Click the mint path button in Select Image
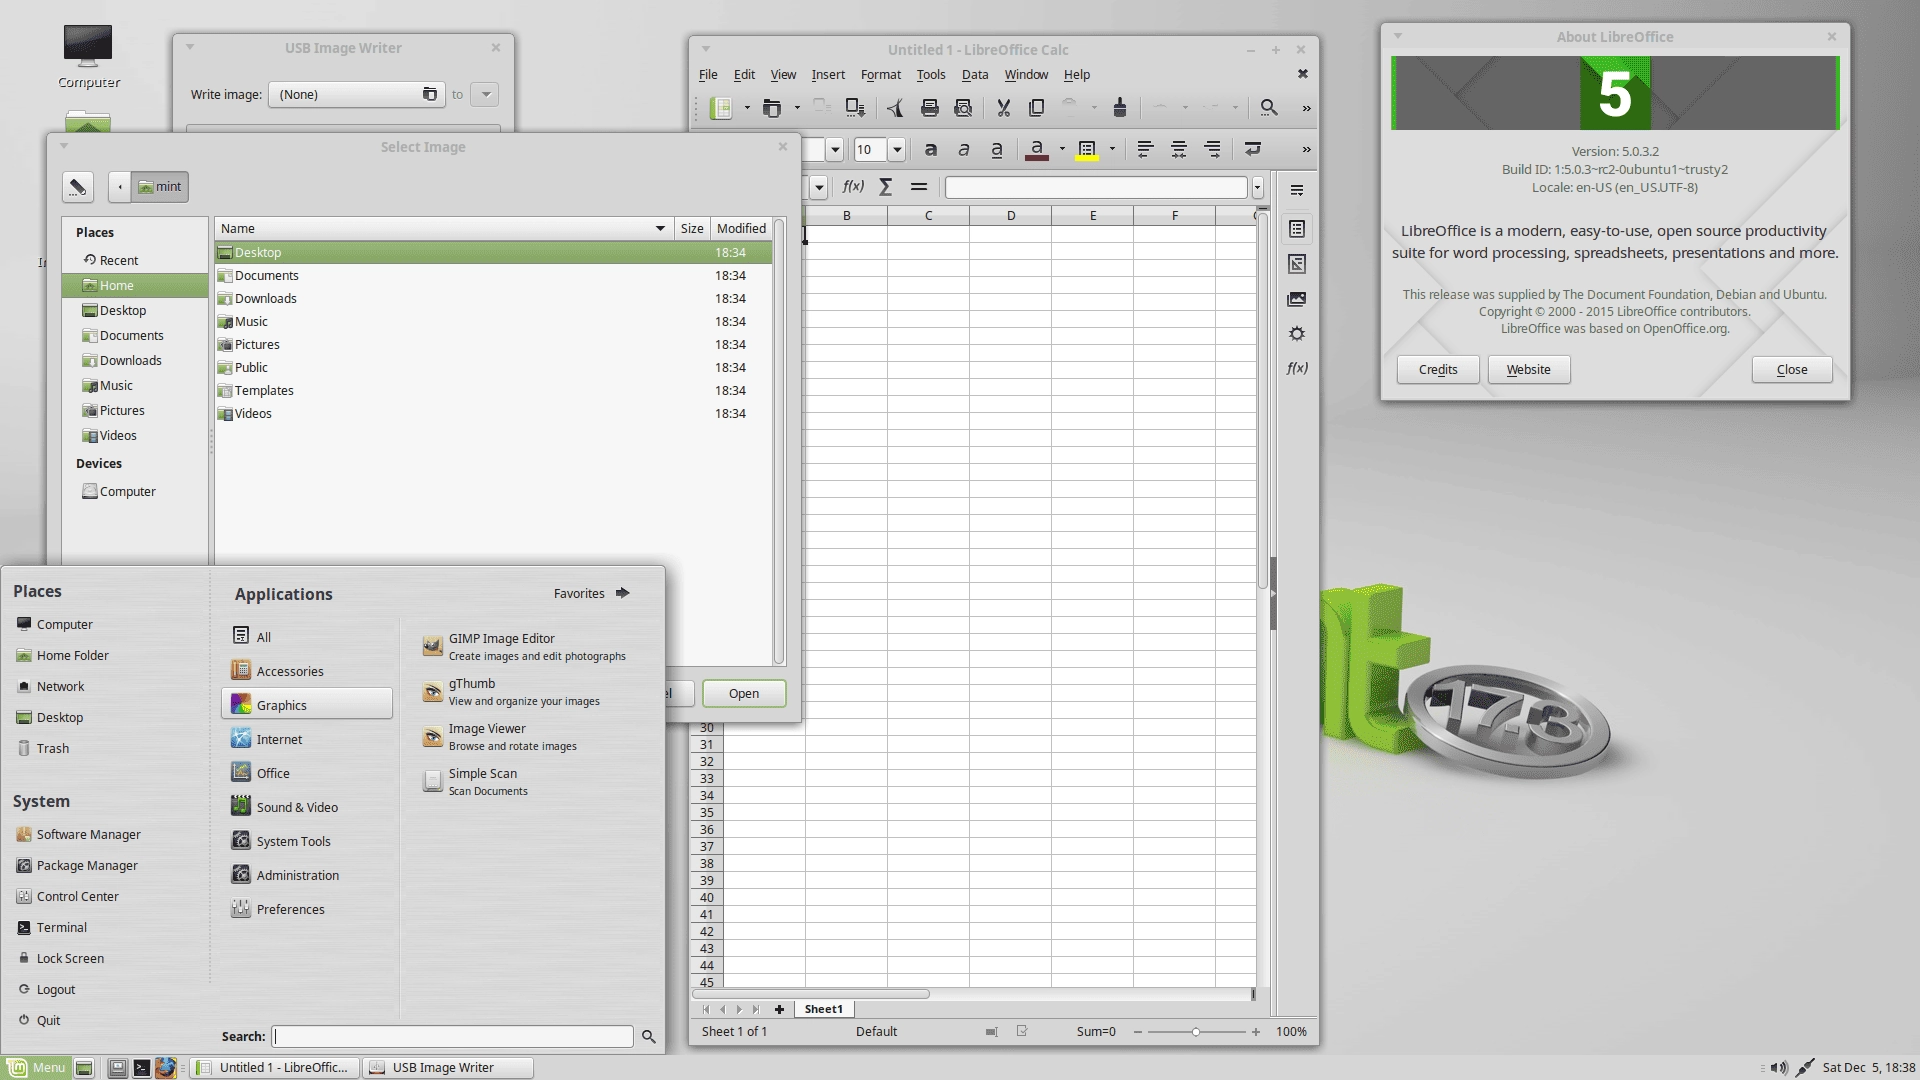 click(x=160, y=187)
